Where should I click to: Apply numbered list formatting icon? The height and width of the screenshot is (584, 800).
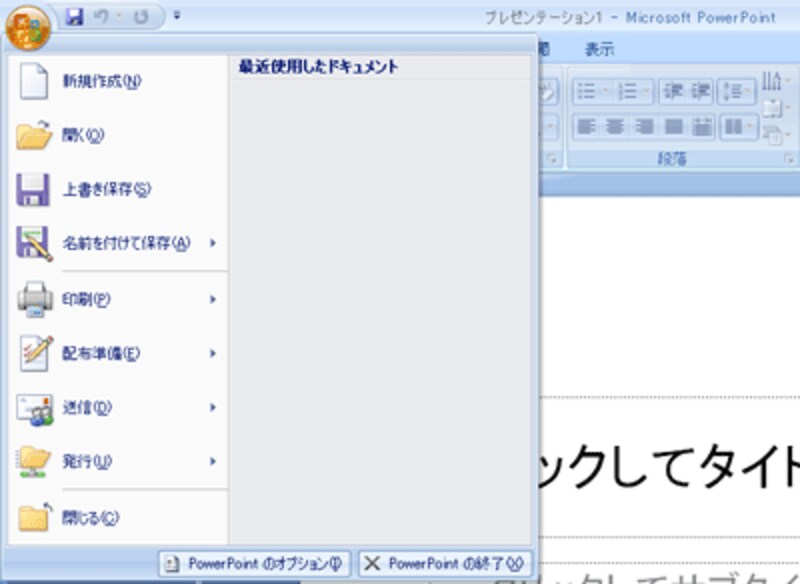627,92
